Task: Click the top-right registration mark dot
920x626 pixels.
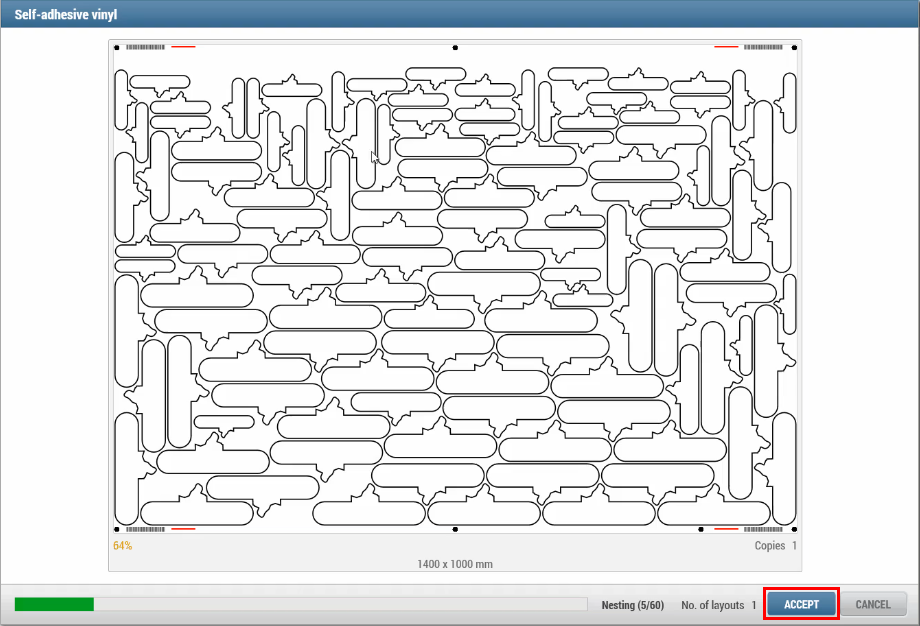Action: click(794, 47)
